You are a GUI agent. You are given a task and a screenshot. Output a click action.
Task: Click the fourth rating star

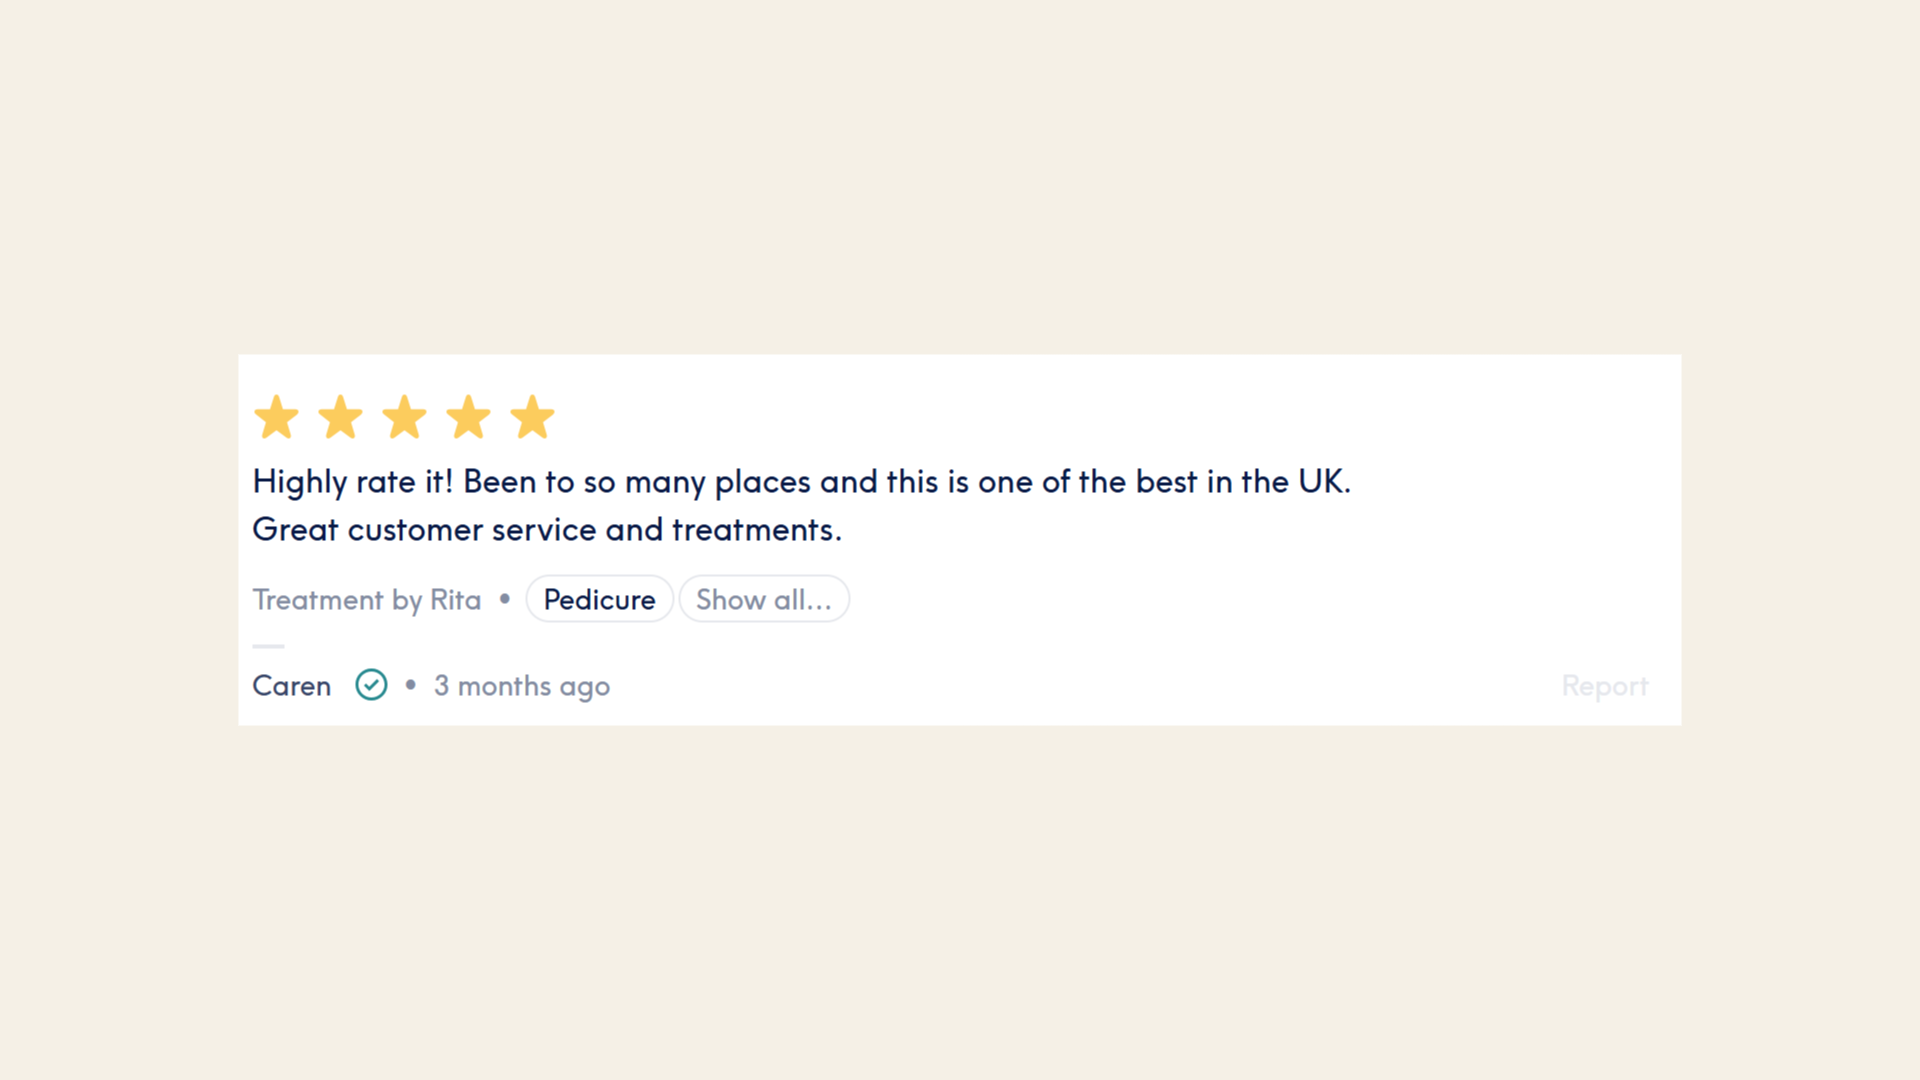coord(468,417)
